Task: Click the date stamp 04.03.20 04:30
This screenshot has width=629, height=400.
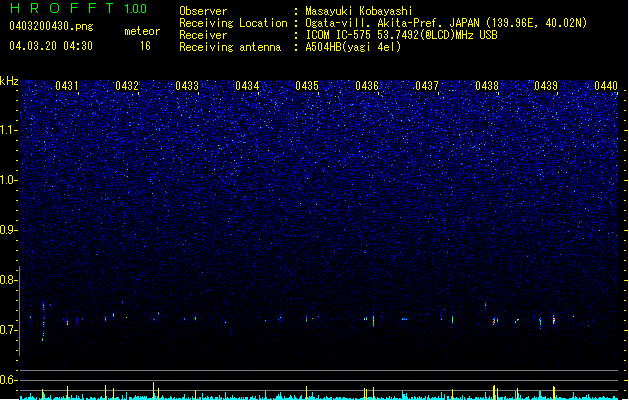Action: [x=51, y=46]
